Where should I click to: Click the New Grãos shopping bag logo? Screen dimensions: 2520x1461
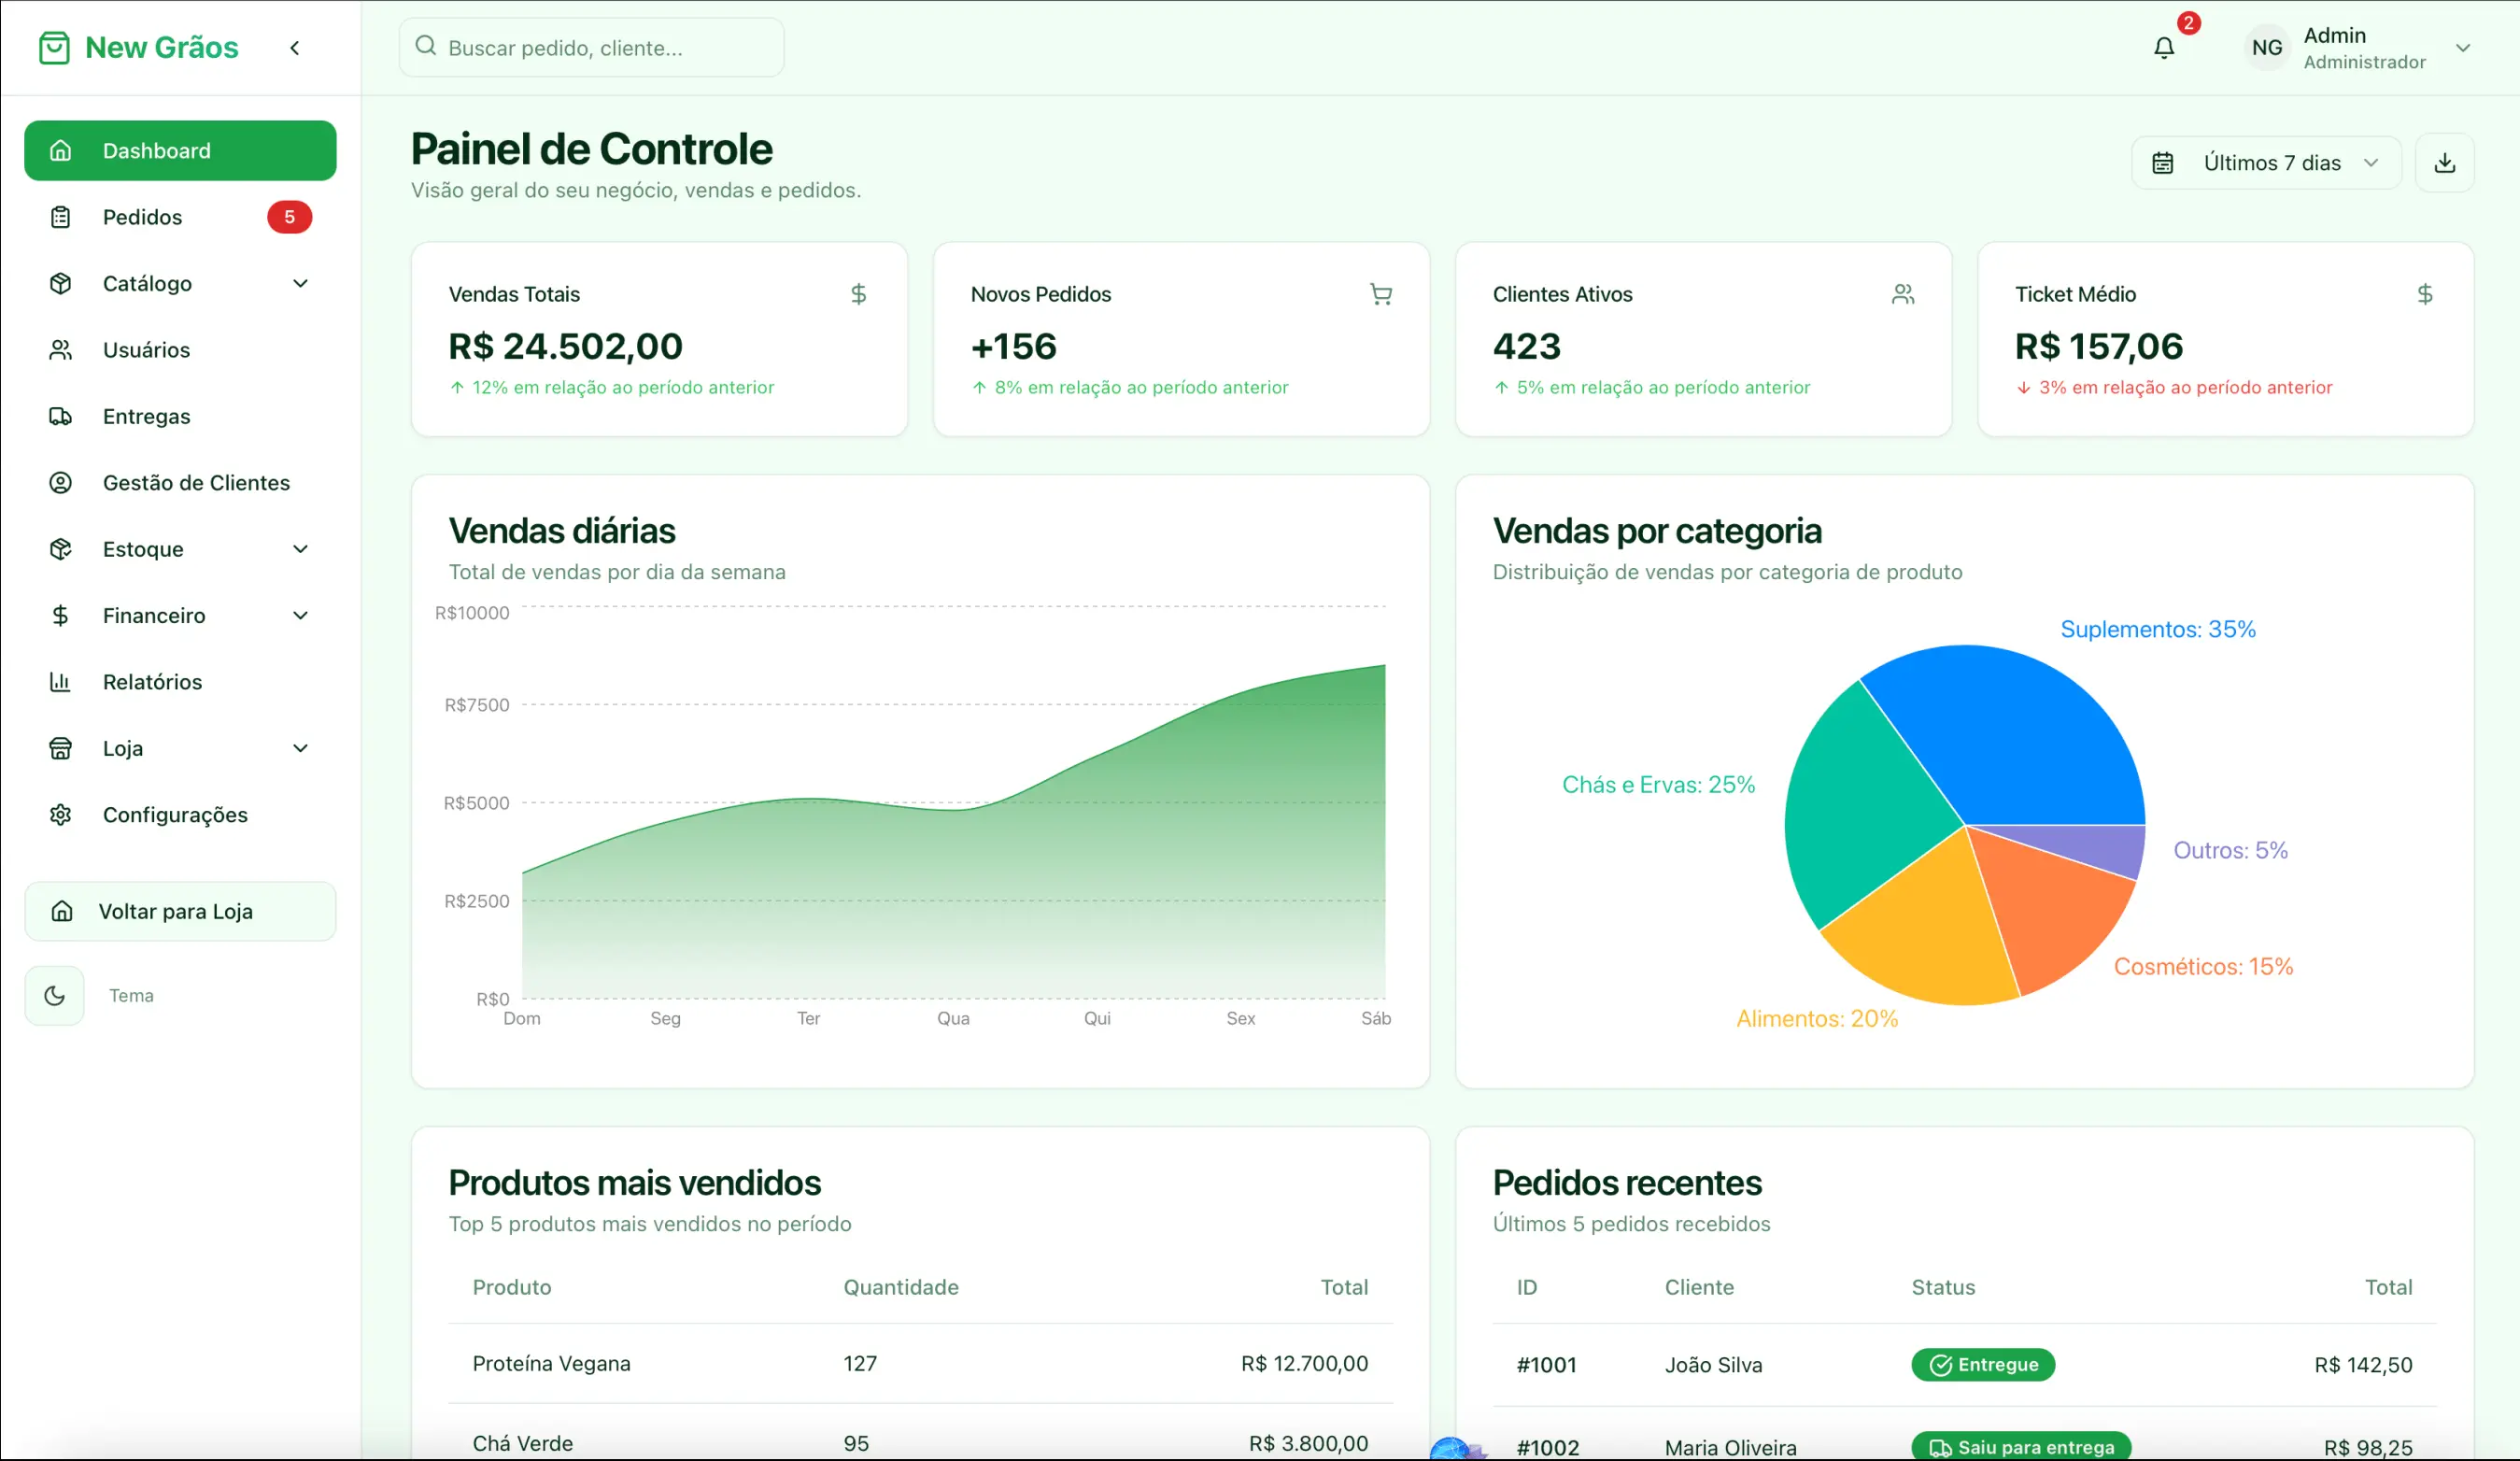54,48
